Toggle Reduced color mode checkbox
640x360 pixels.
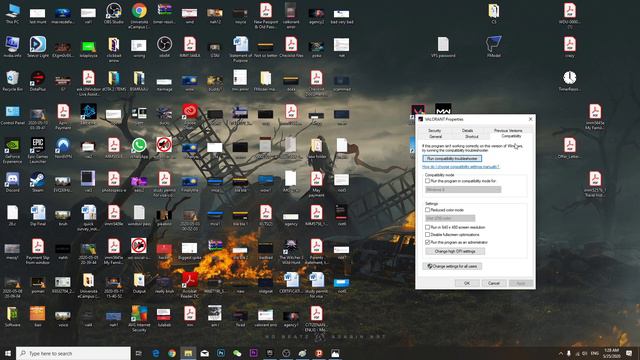[428, 210]
